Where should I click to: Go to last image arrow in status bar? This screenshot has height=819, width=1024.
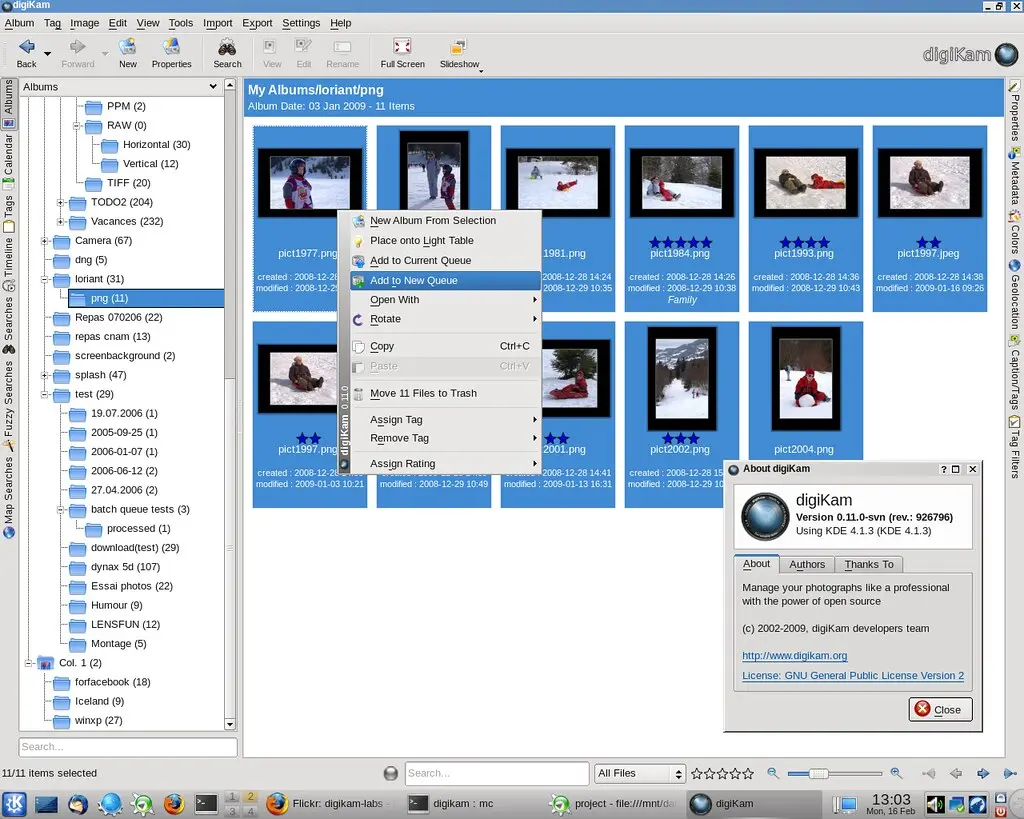1010,773
